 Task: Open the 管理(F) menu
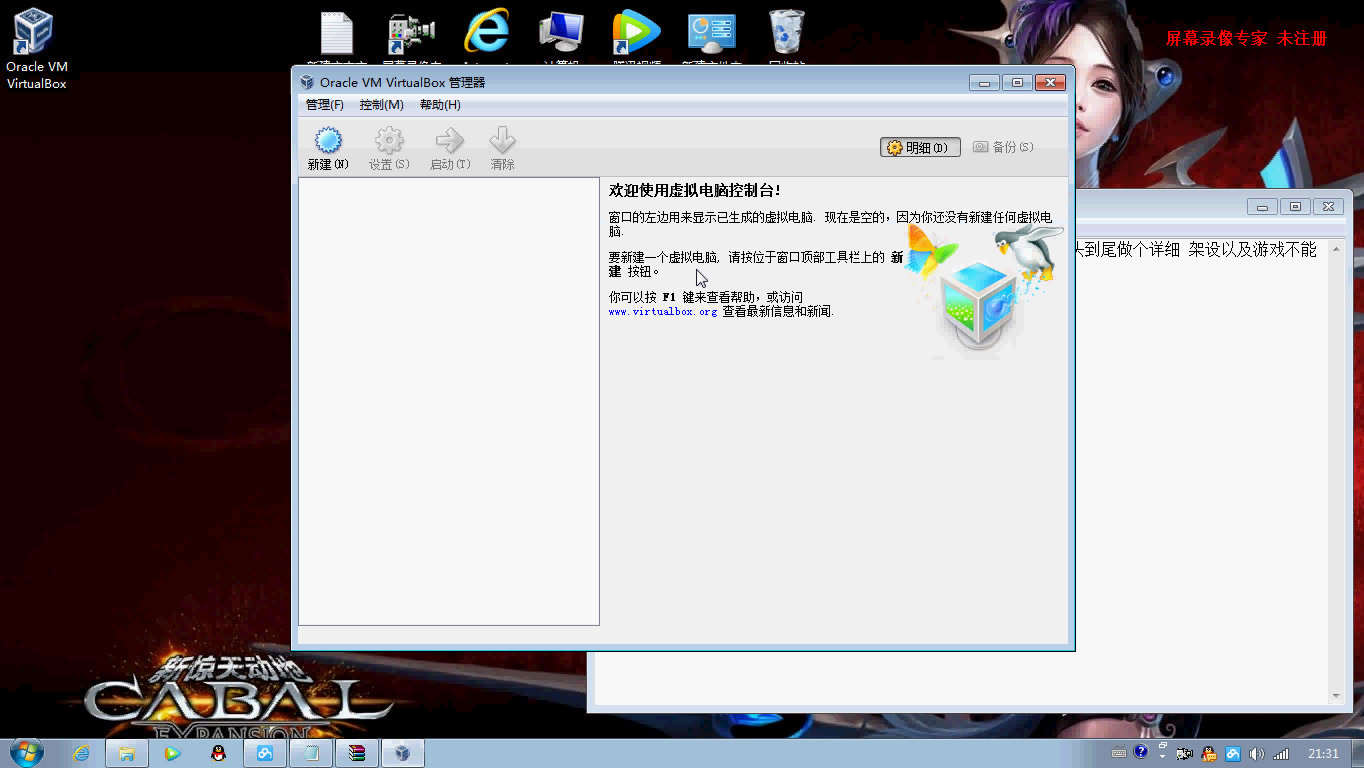[x=325, y=105]
